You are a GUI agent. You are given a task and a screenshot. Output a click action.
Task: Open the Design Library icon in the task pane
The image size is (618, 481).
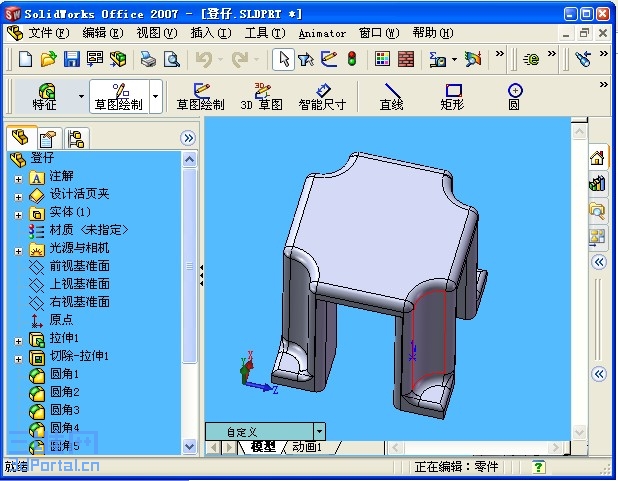coord(597,184)
